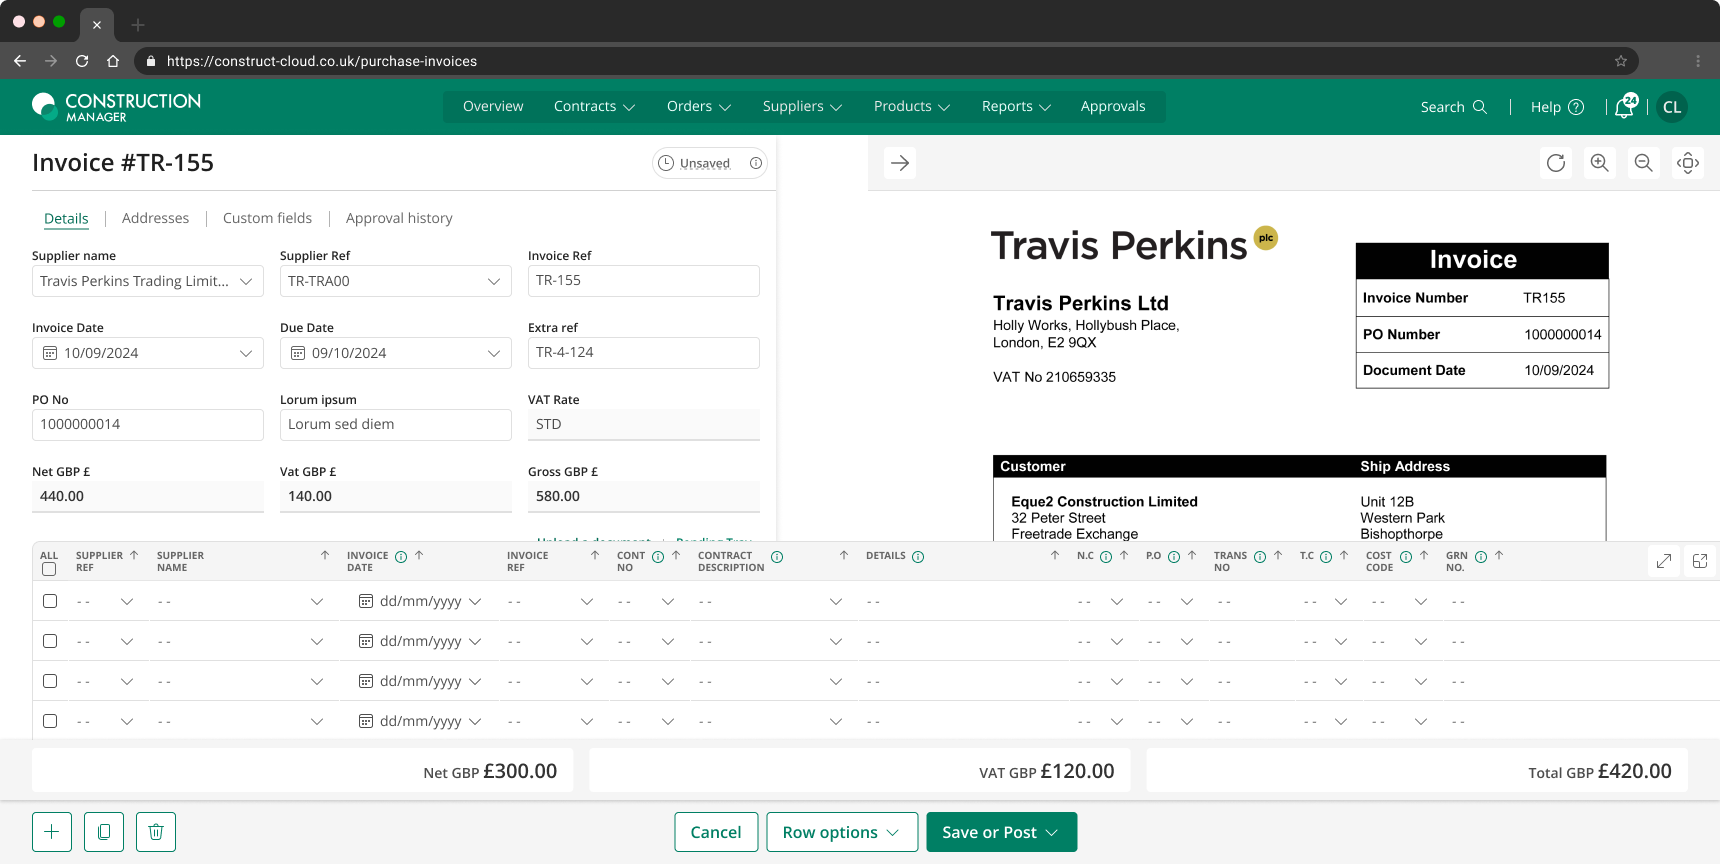1720x864 pixels.
Task: Open the CL user avatar
Action: tap(1672, 107)
